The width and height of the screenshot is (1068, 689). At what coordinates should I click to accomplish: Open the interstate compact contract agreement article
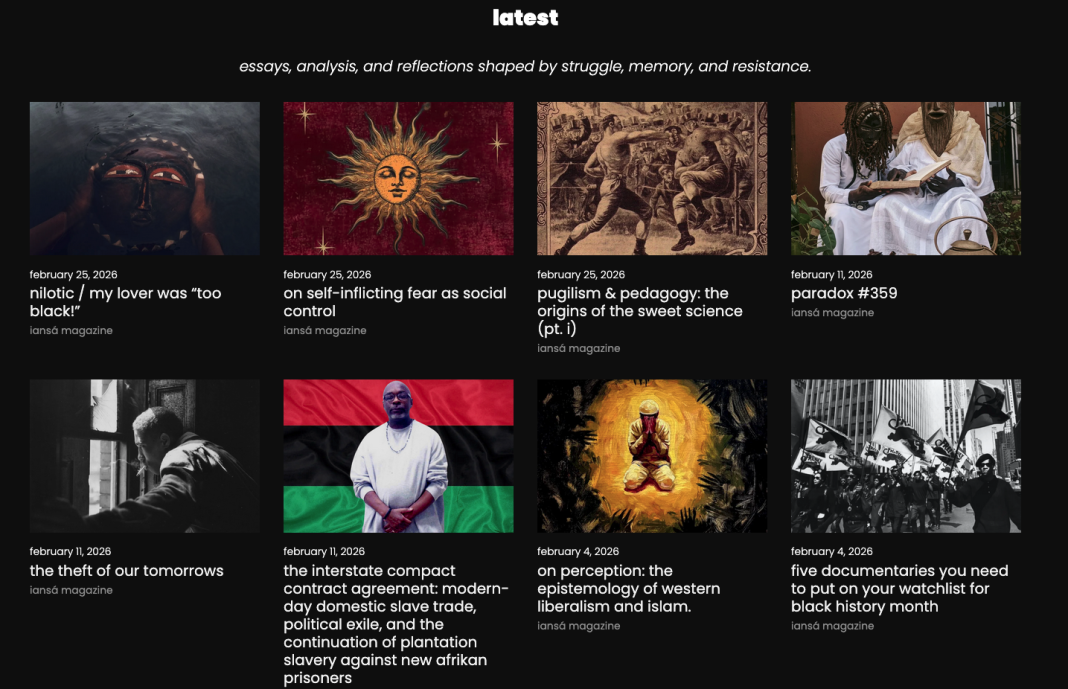pyautogui.click(x=396, y=624)
